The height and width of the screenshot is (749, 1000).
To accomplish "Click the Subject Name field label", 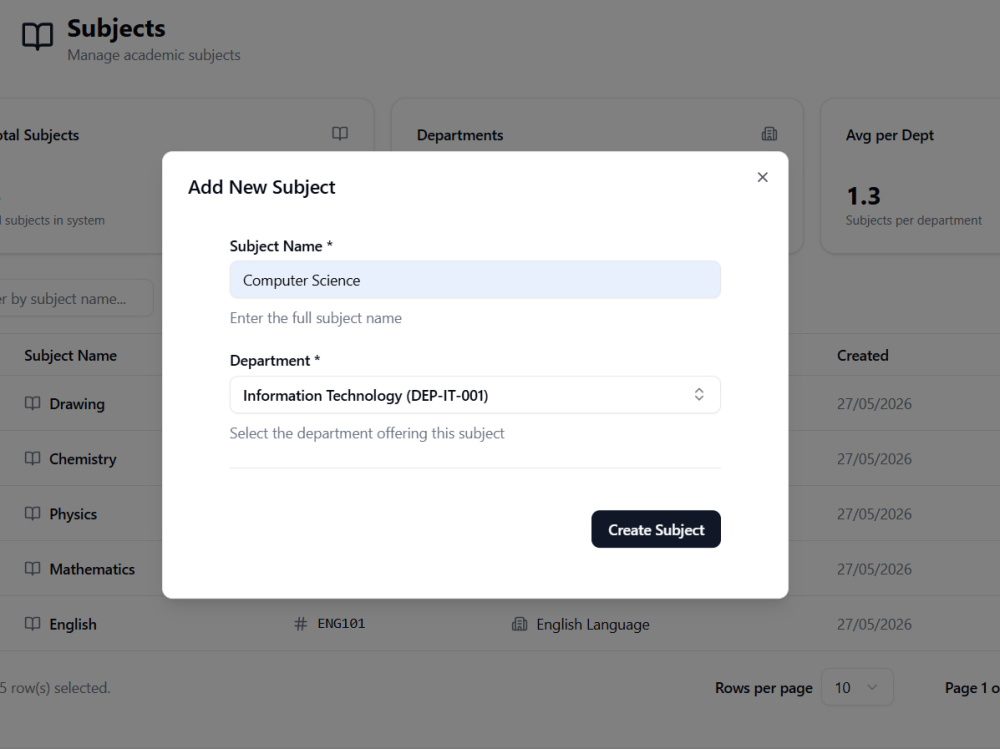I will (281, 246).
